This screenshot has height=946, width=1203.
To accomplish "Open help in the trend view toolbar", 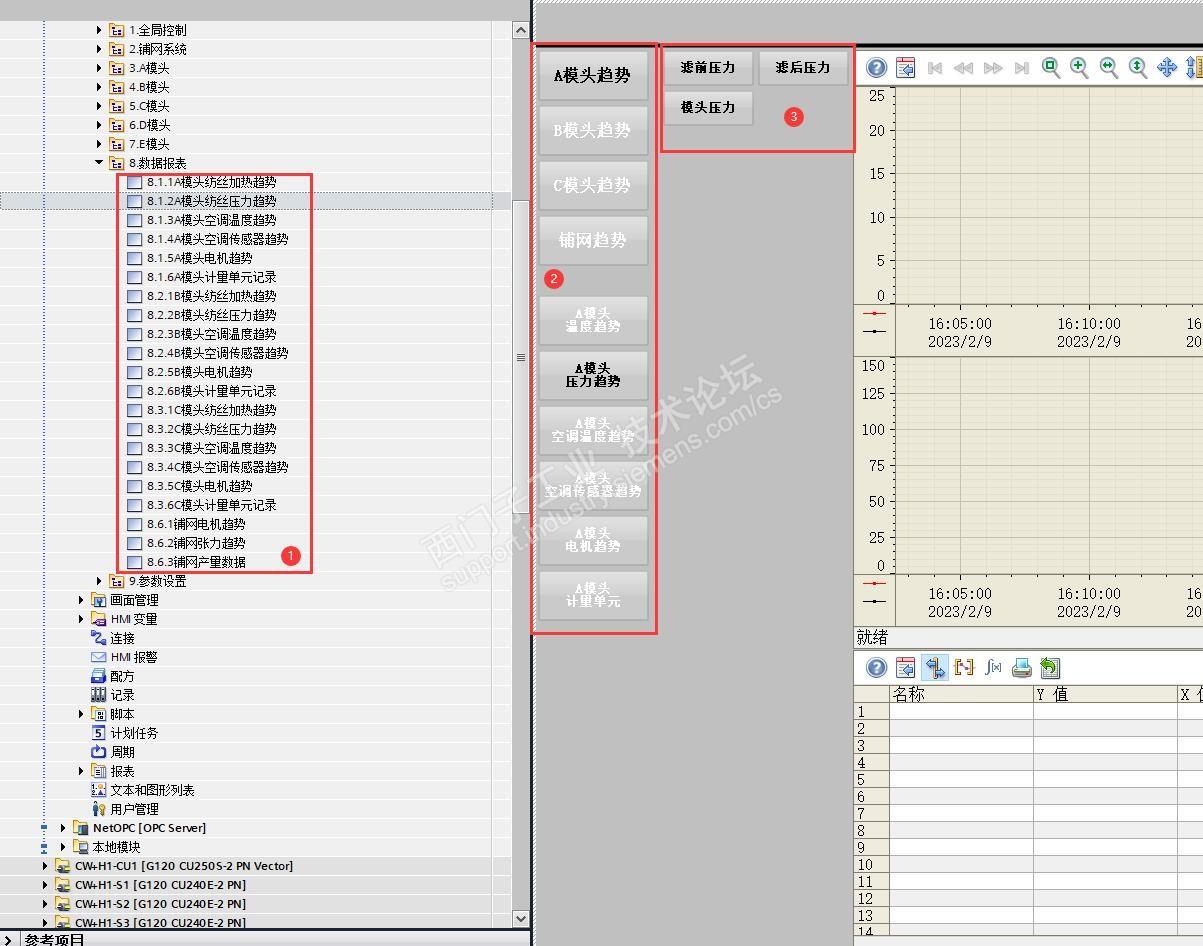I will tap(876, 67).
